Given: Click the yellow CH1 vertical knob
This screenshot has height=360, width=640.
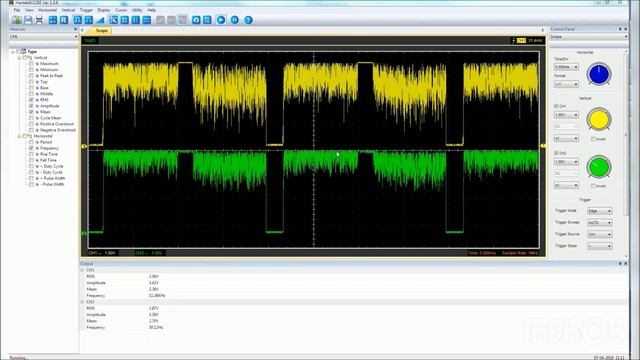Looking at the screenshot, I should coord(599,120).
